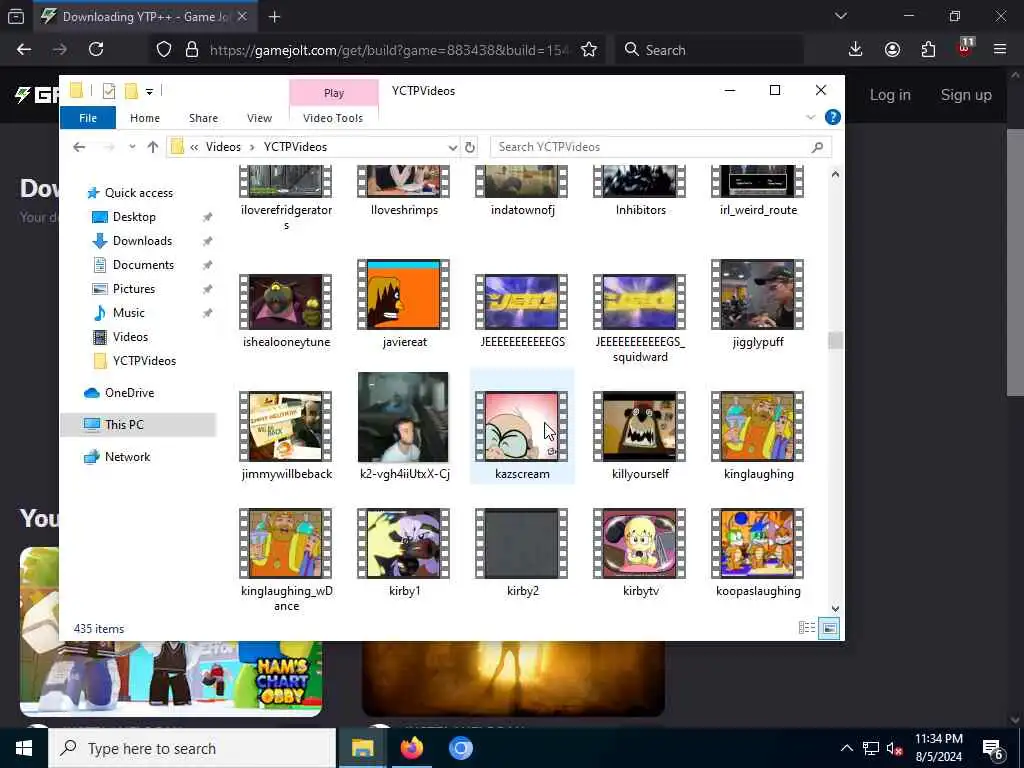Viewport: 1024px width, 768px height.
Task: Refresh the YCTPVideos folder view
Action: (x=470, y=147)
